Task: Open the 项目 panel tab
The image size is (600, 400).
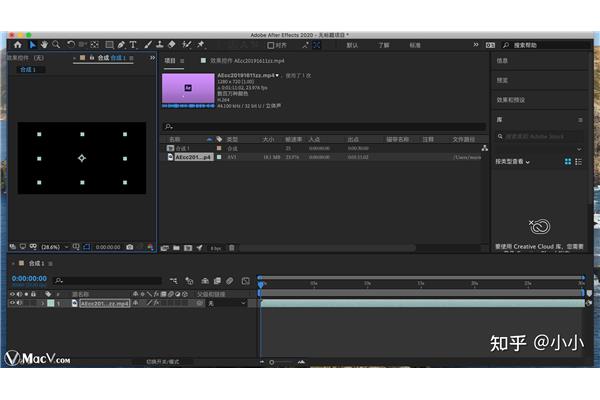Action: click(170, 60)
